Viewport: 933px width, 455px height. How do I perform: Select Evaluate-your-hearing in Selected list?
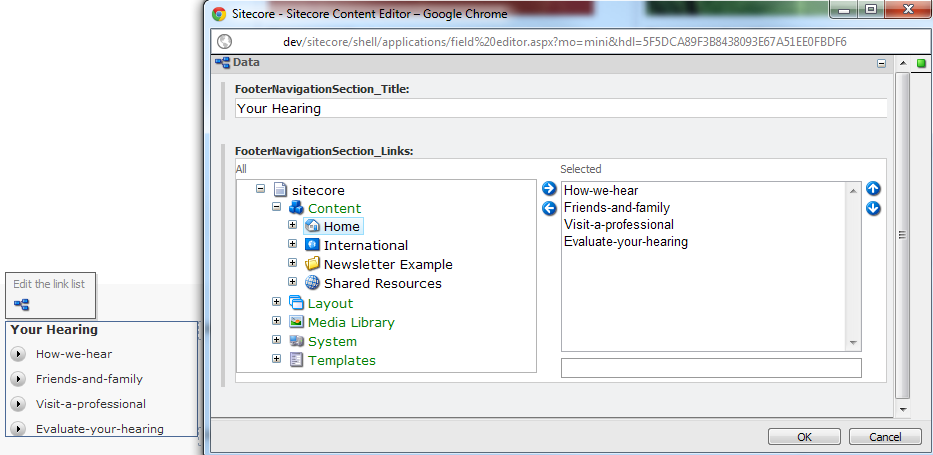coord(626,241)
